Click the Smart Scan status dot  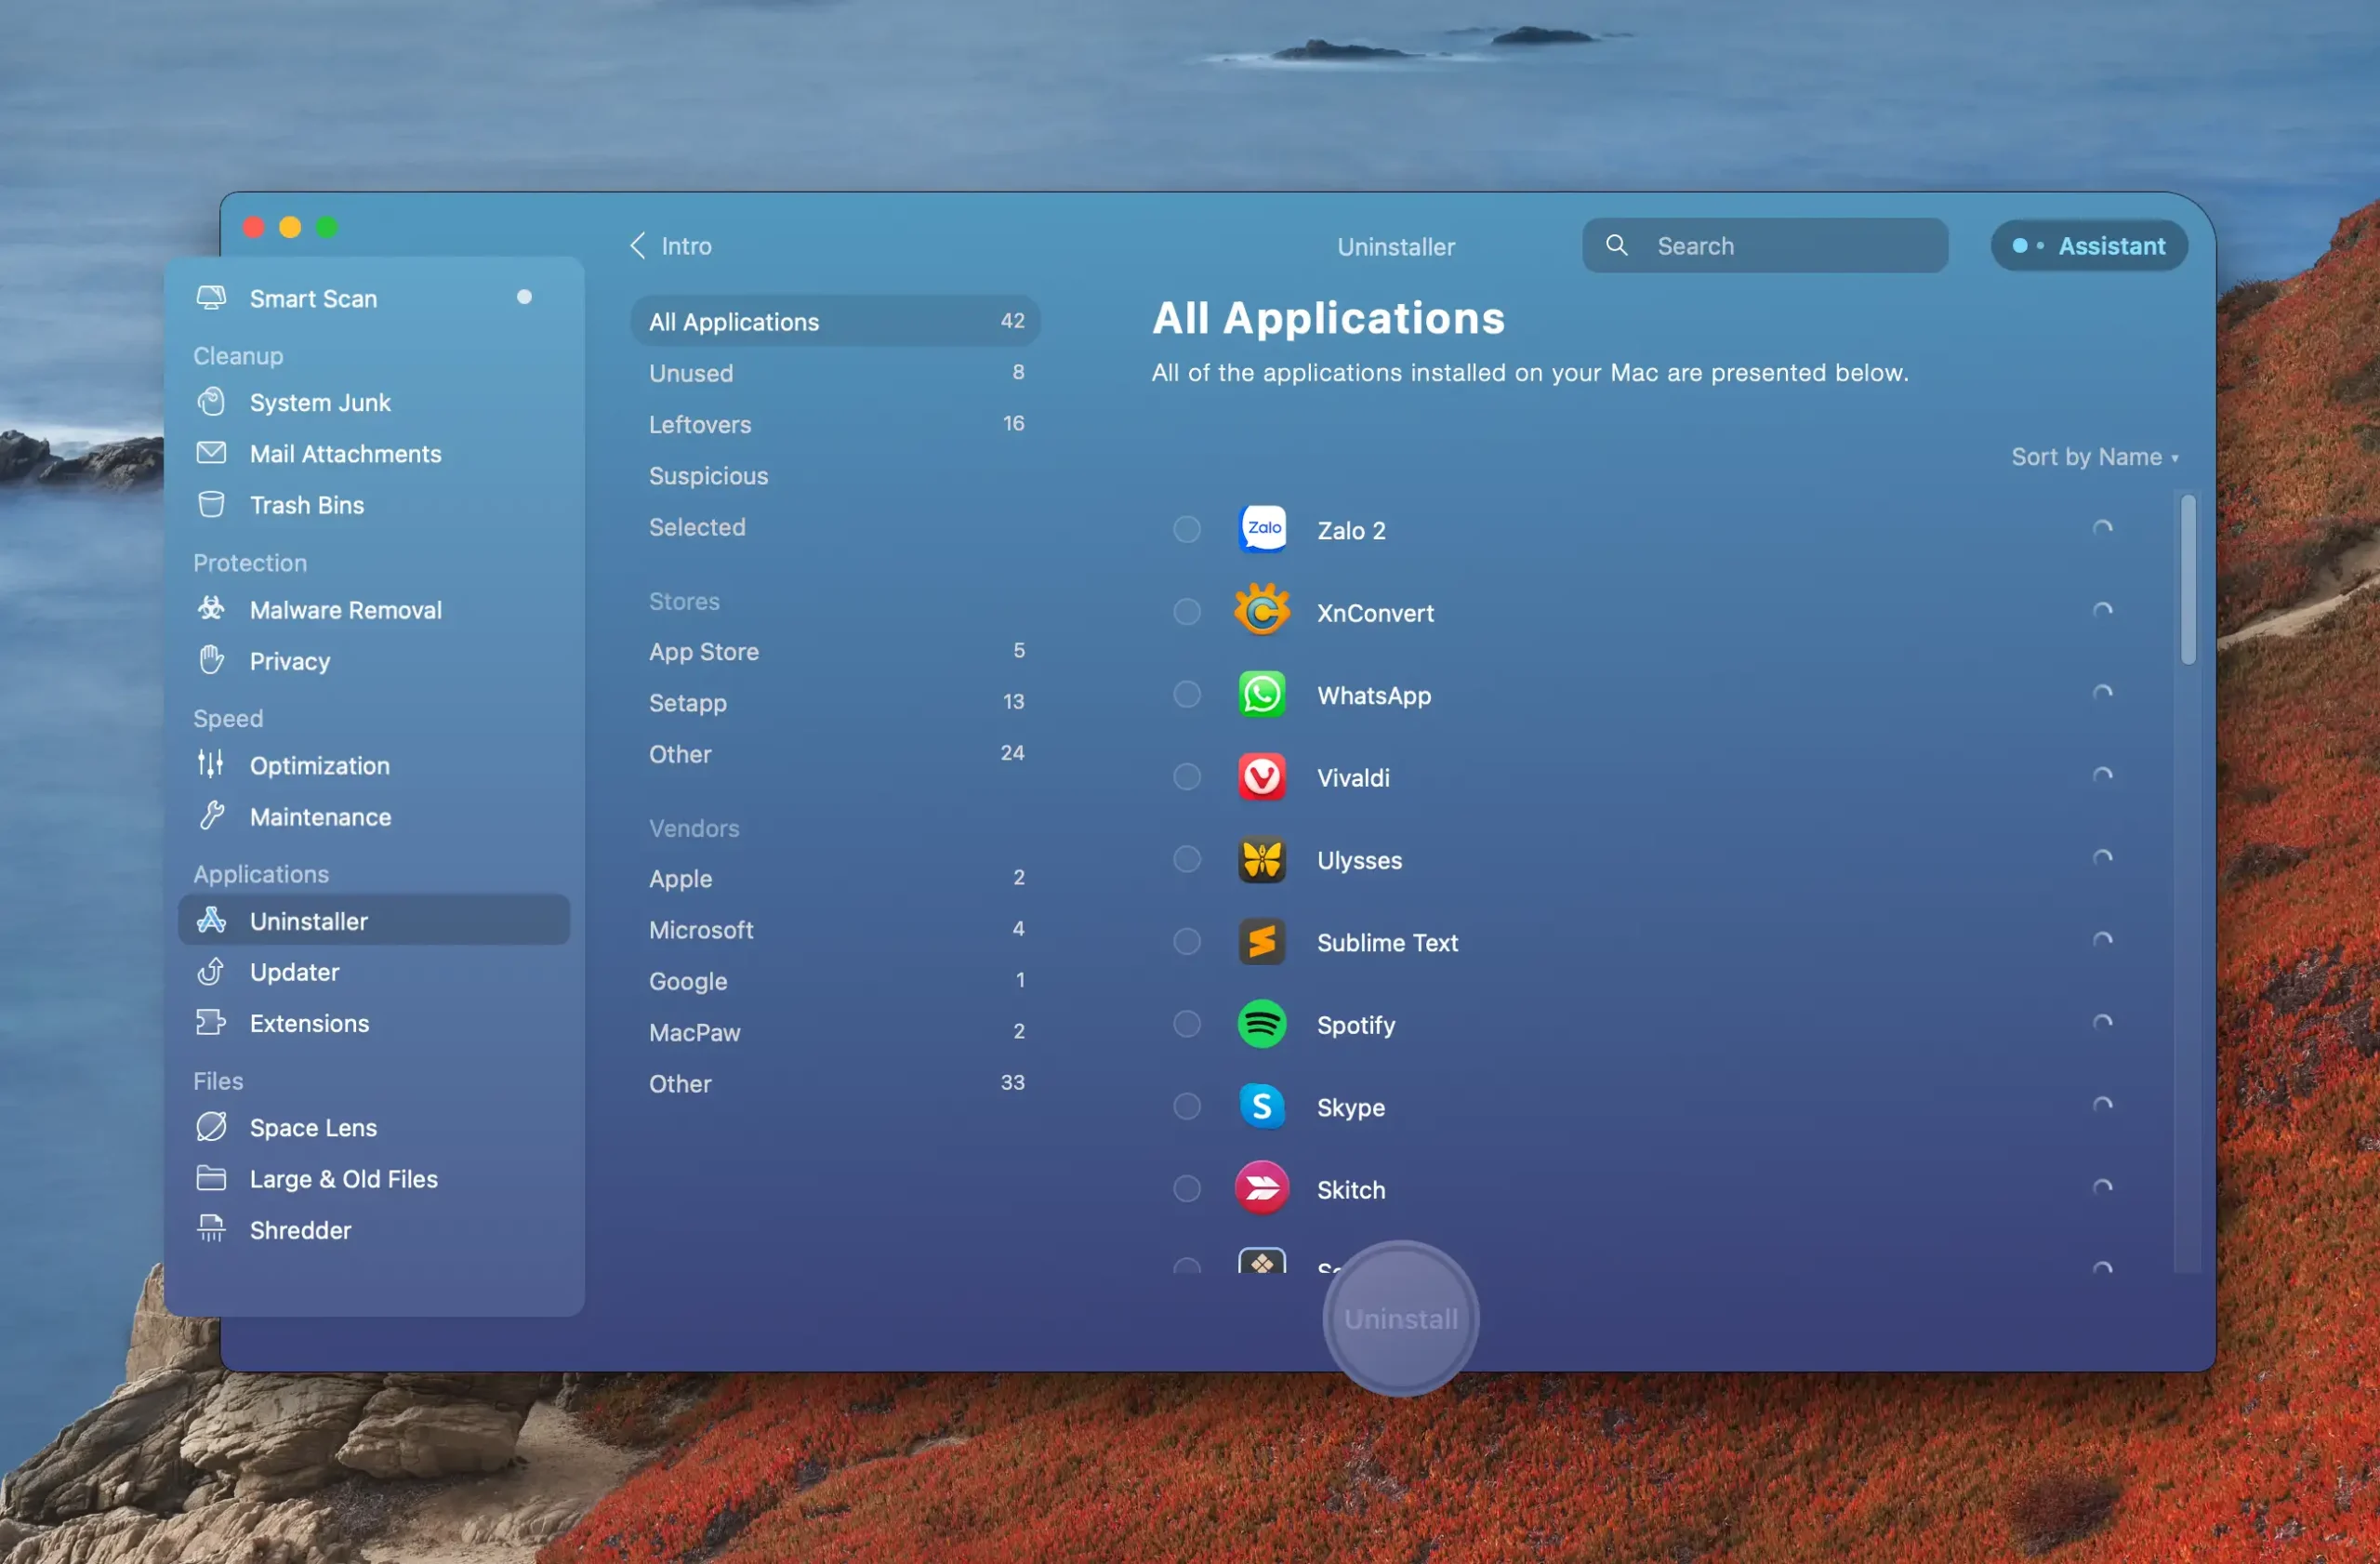pyautogui.click(x=524, y=297)
